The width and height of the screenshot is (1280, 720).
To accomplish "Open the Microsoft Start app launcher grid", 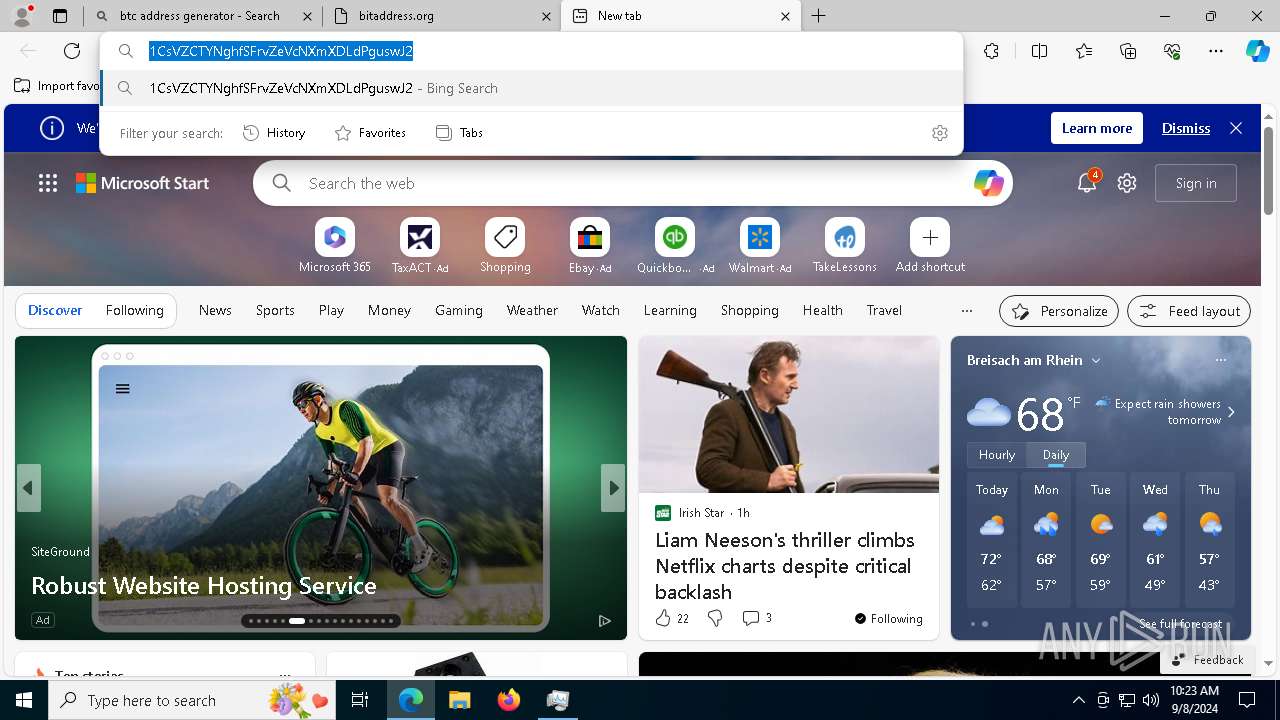I will pos(48,183).
